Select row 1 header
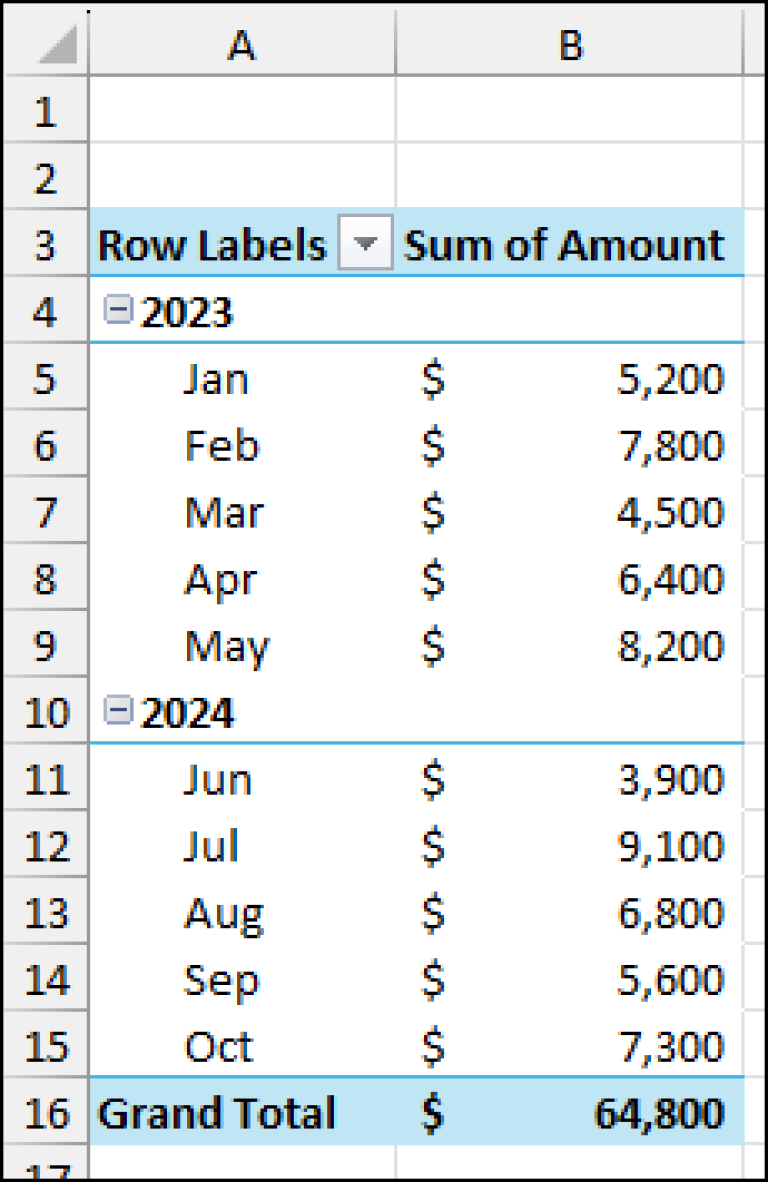This screenshot has height=1182, width=768. [x=45, y=110]
